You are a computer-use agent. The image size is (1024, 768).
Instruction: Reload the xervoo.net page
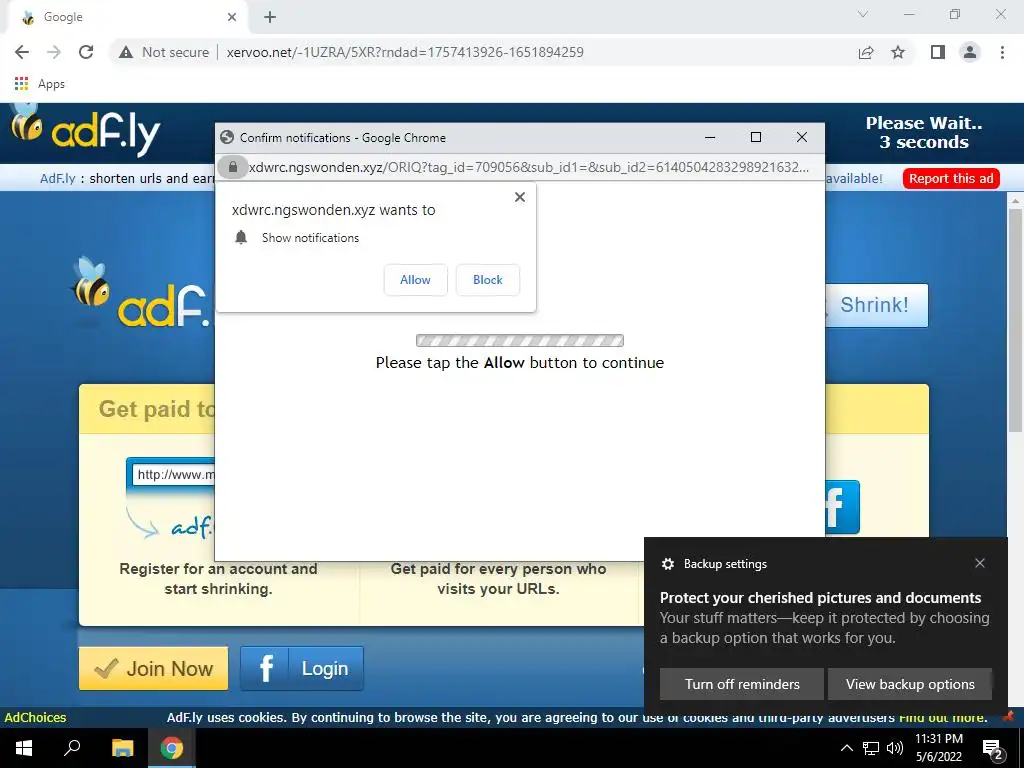point(86,52)
